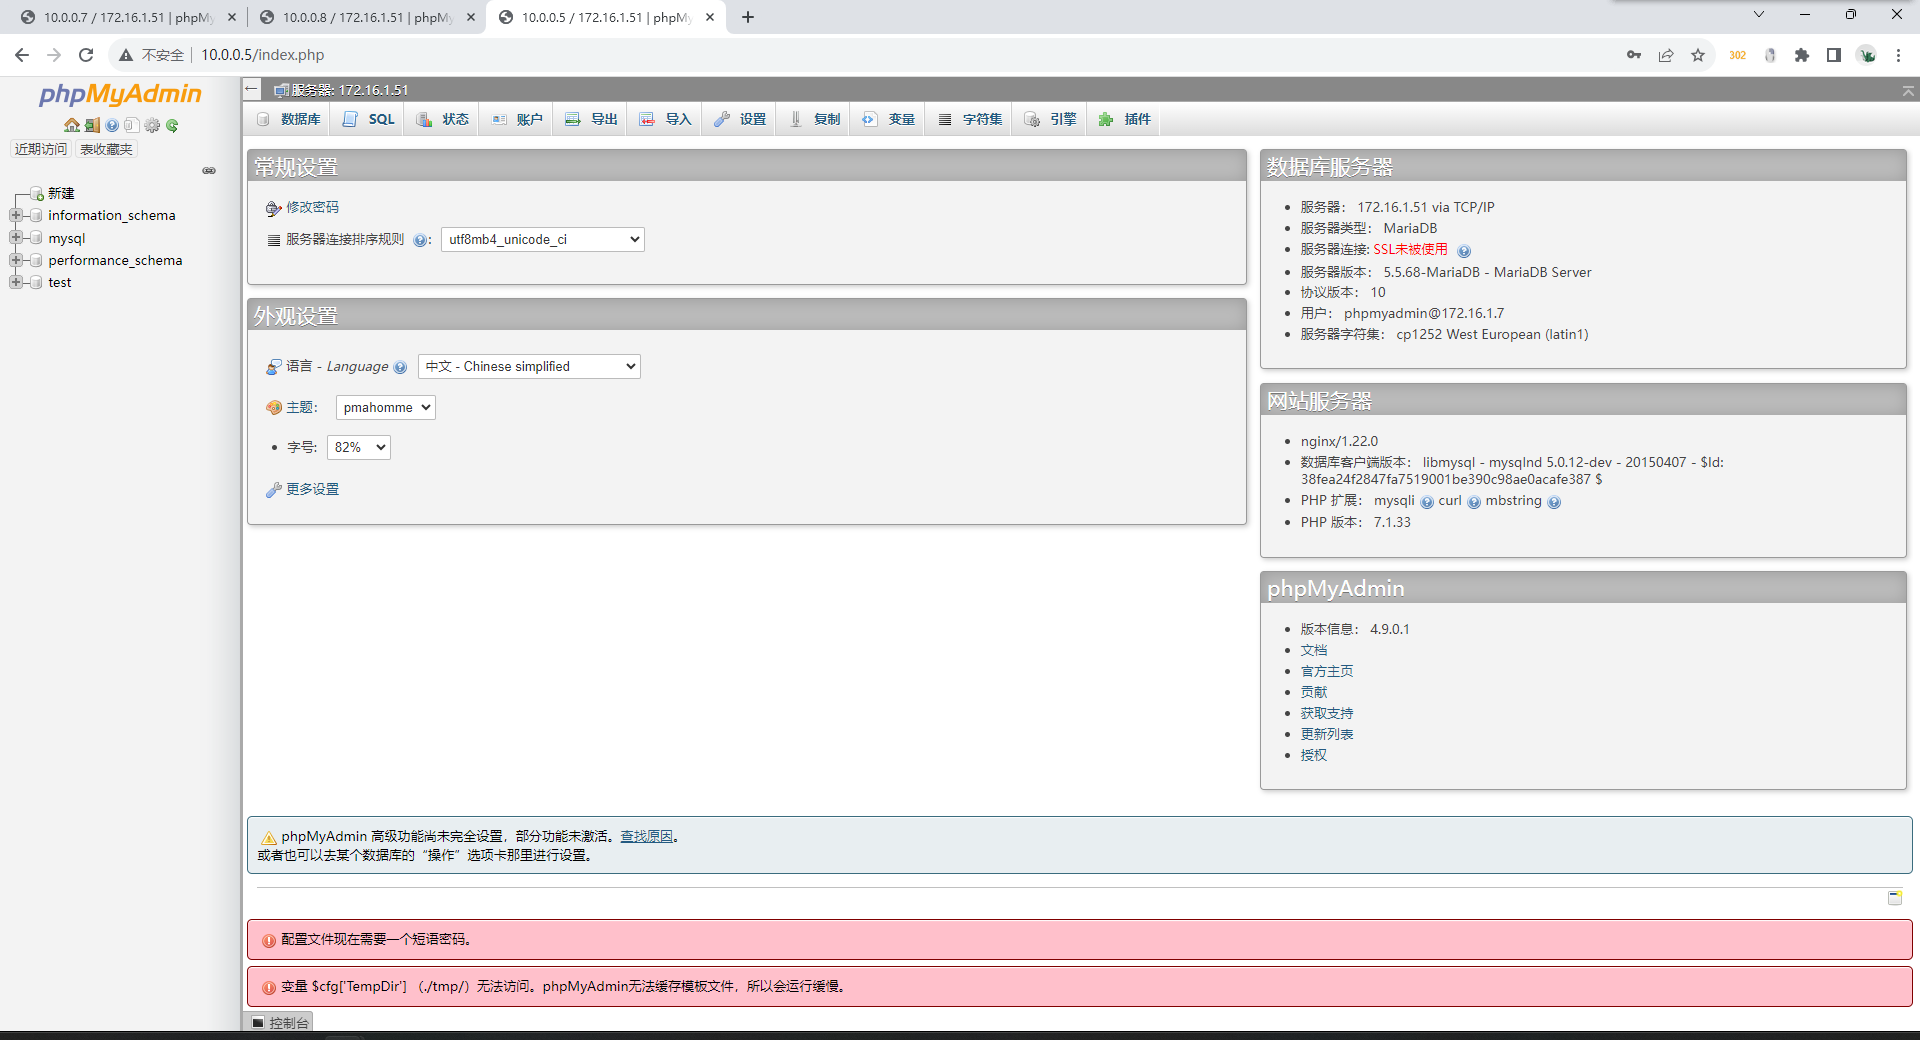The height and width of the screenshot is (1040, 1920).
Task: Click the 新建 database tree item
Action: click(61, 193)
